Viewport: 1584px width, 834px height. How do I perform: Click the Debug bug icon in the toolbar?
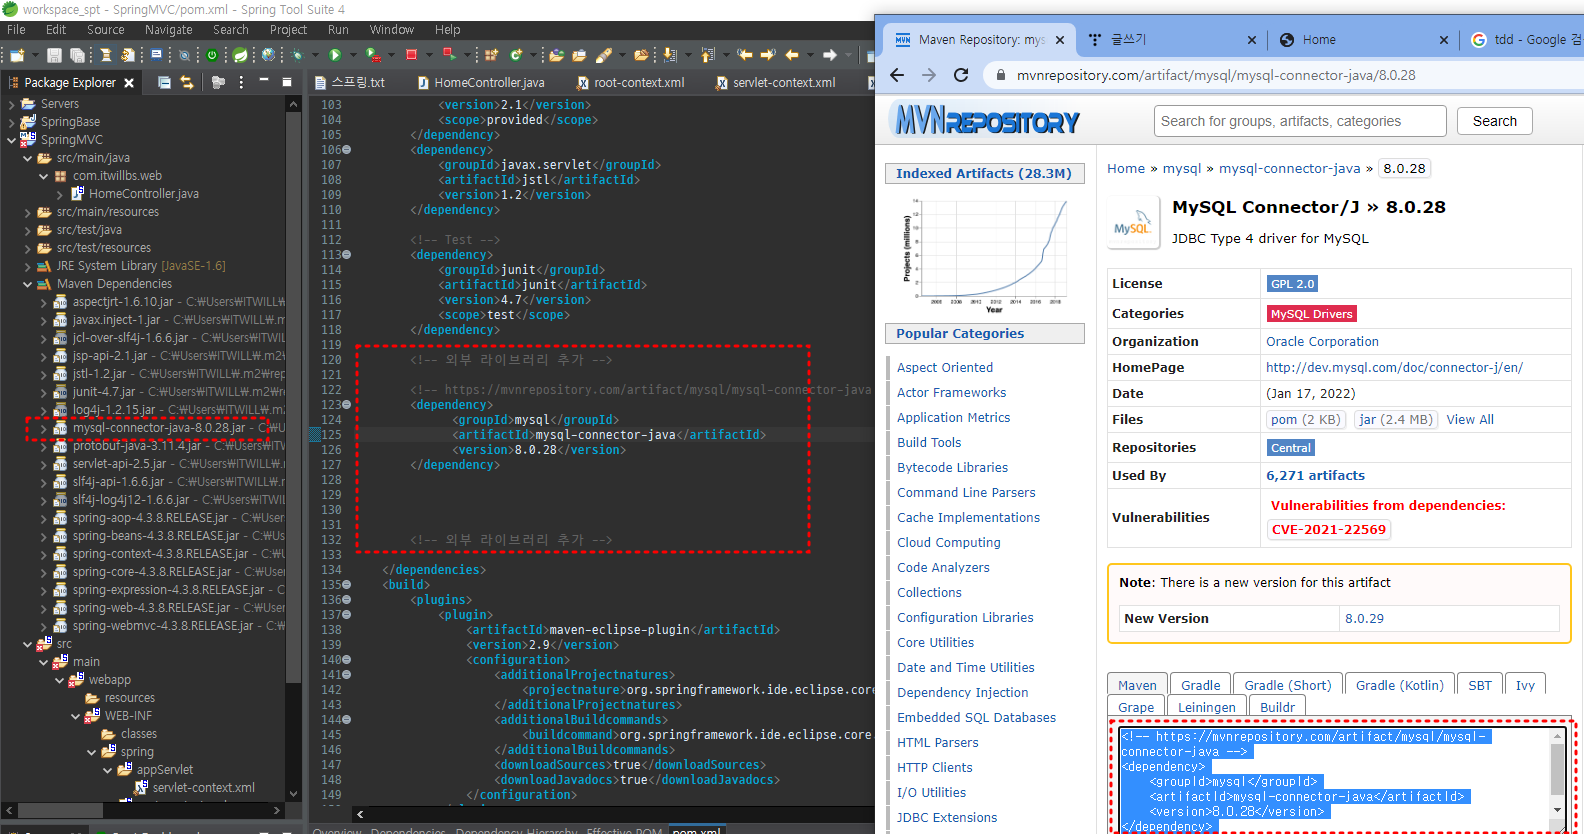coord(299,55)
